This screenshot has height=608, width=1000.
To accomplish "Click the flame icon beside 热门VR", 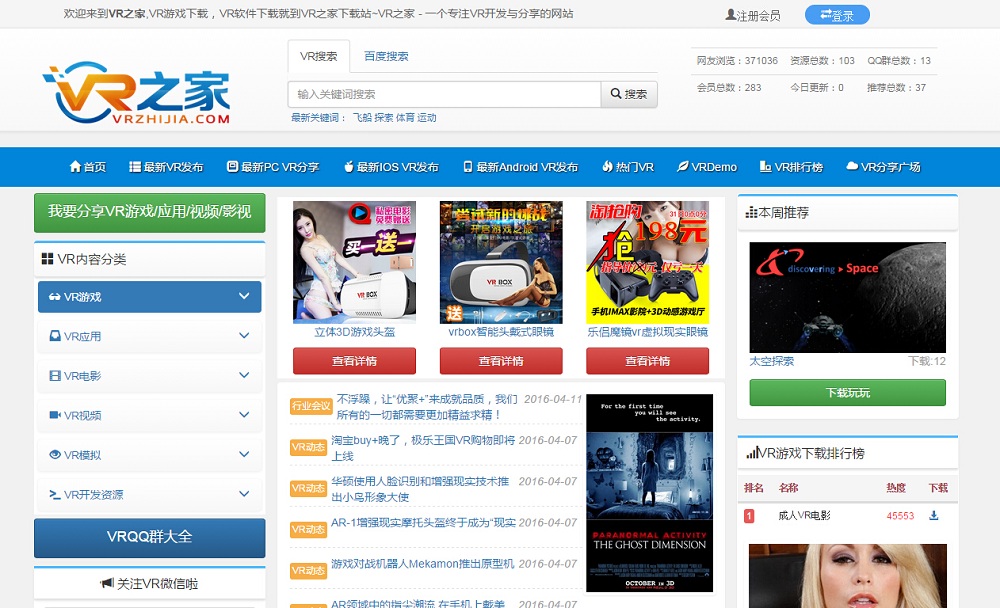I will point(607,167).
